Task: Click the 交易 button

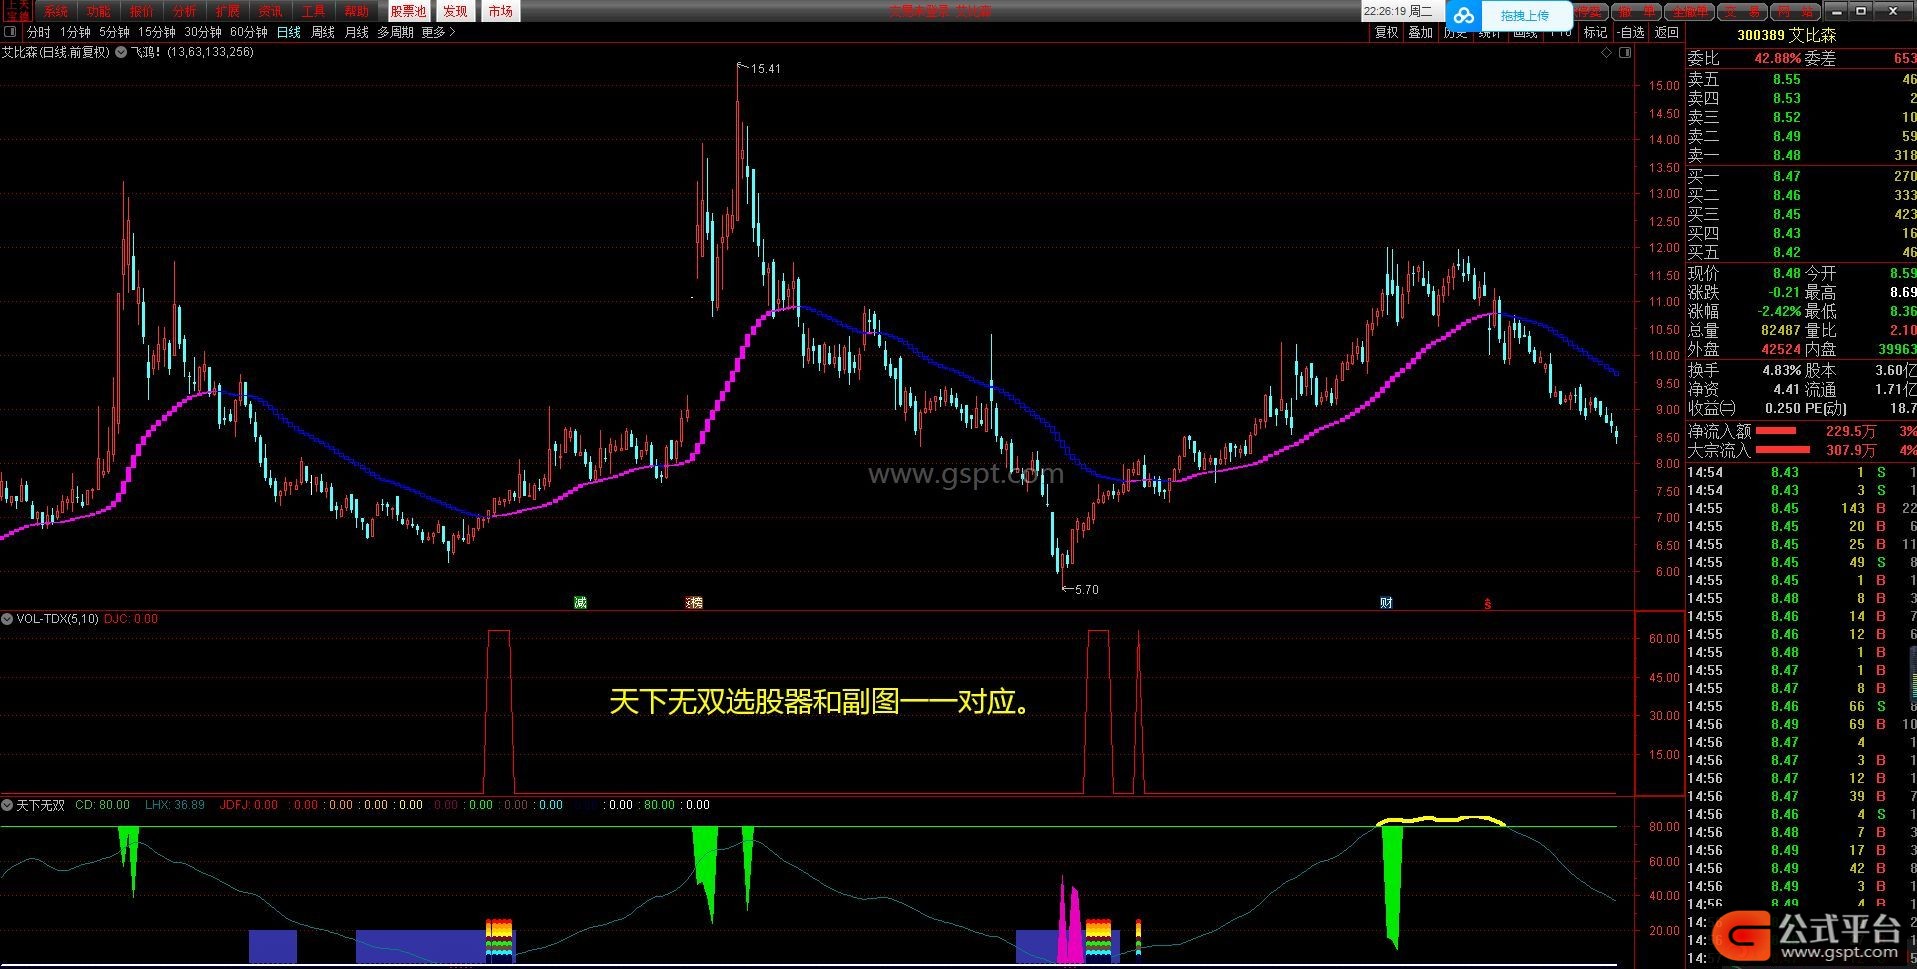Action: pos(1743,12)
